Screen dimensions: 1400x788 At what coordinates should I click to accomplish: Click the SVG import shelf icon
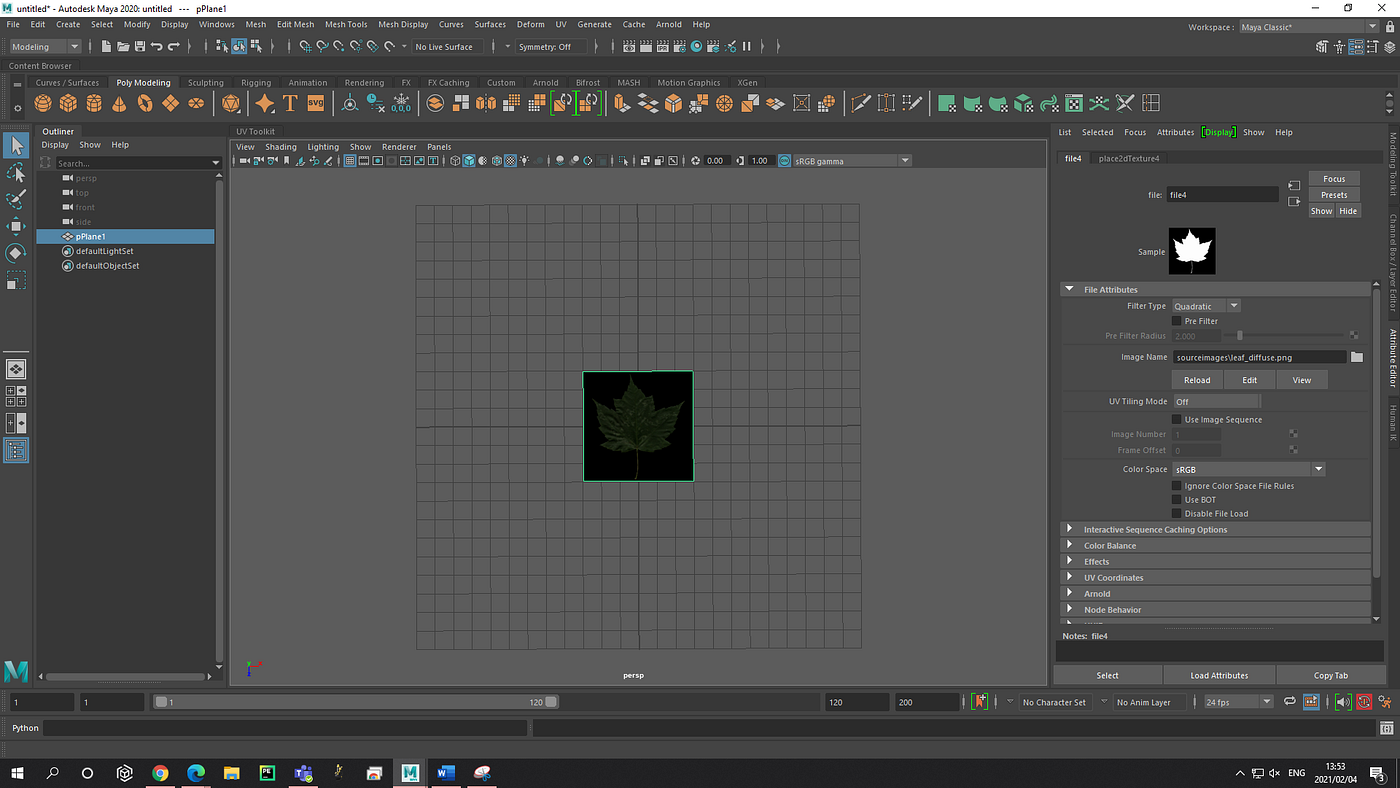pos(315,103)
